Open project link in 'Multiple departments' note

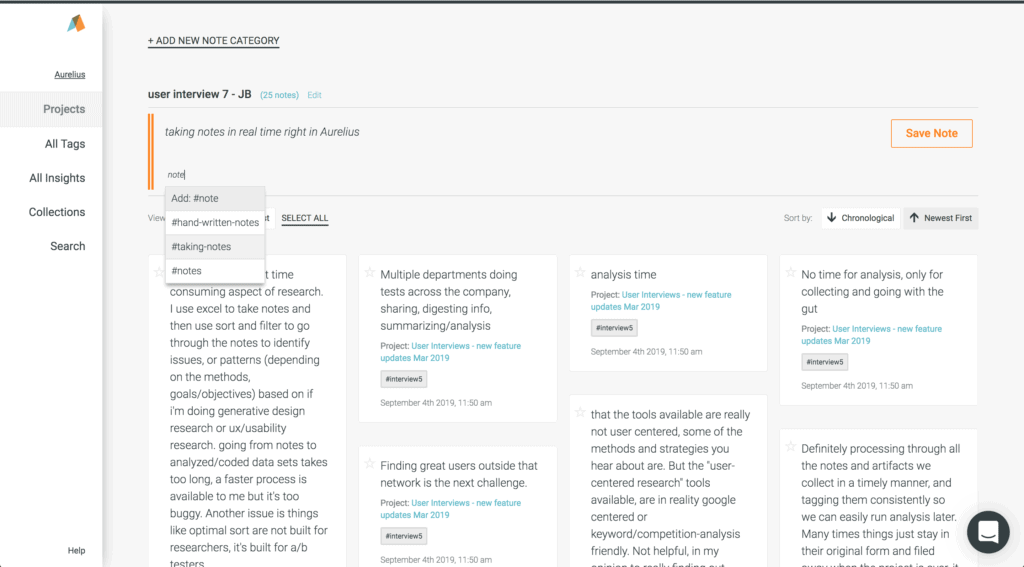coord(450,352)
